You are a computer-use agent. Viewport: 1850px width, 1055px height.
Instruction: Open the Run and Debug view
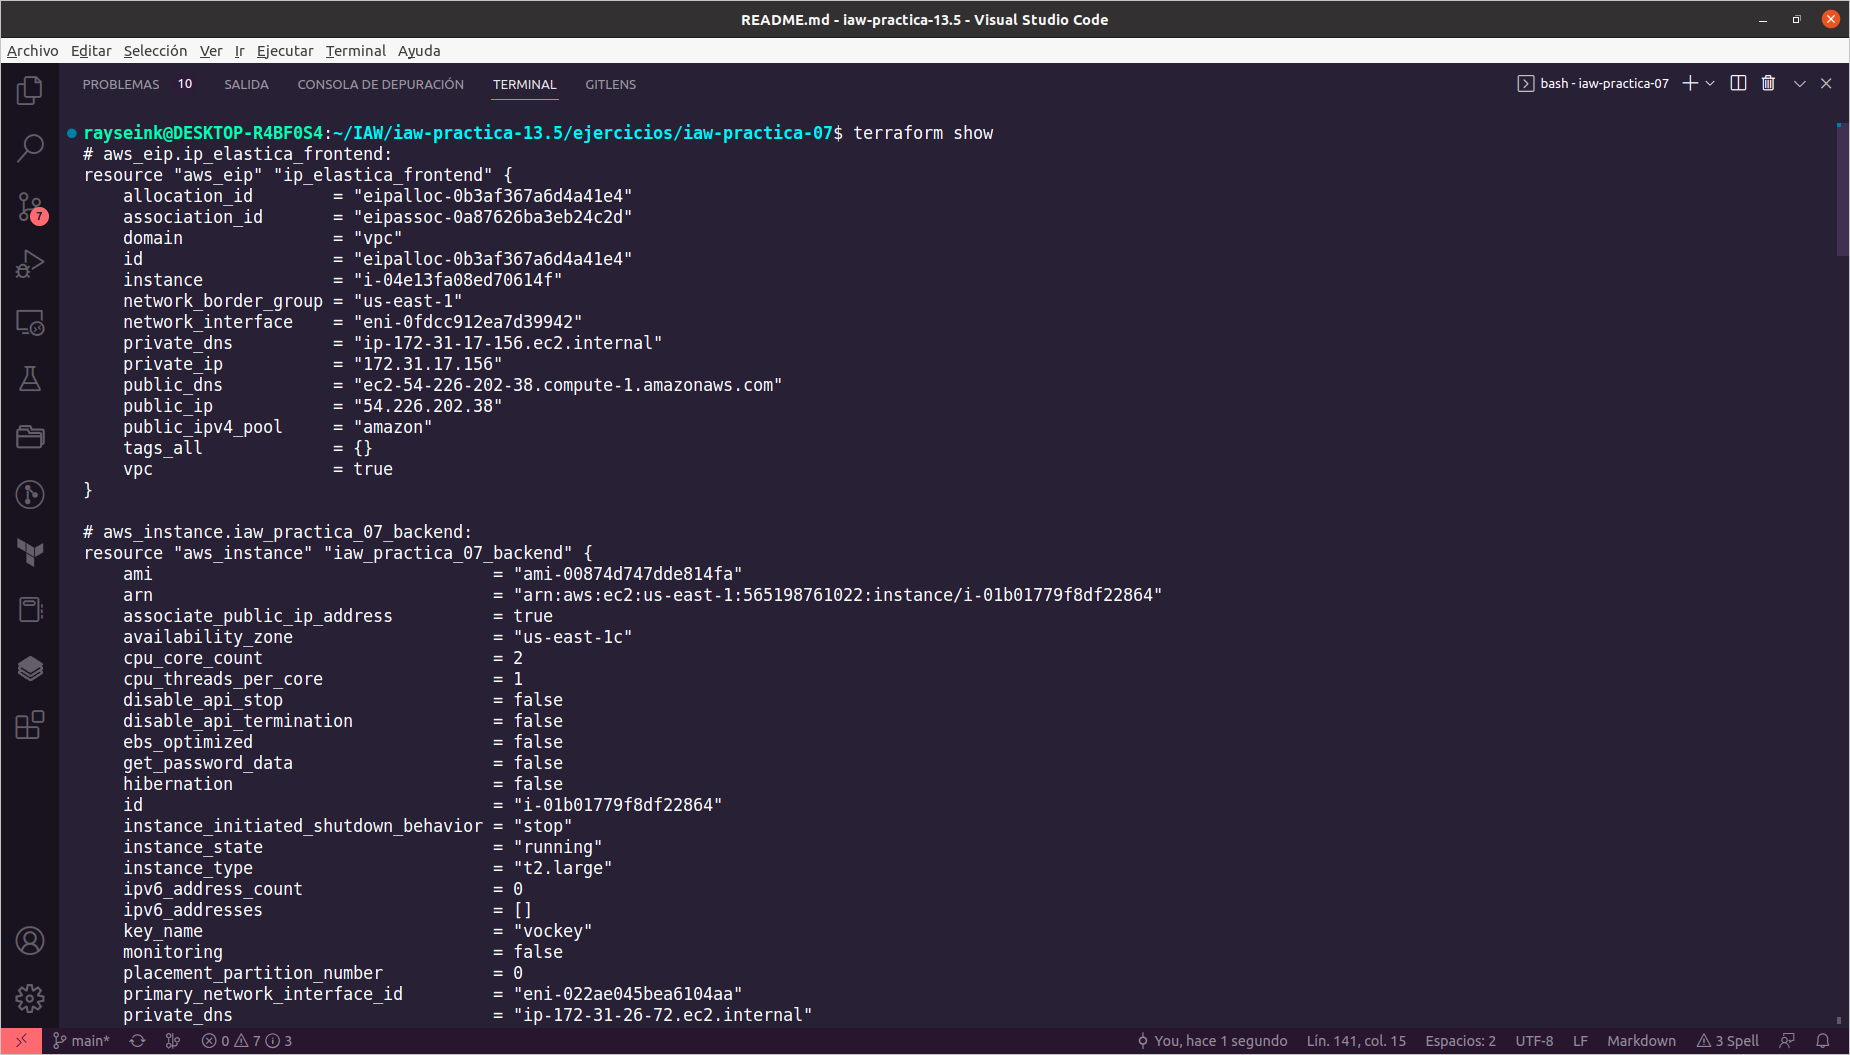[x=30, y=264]
